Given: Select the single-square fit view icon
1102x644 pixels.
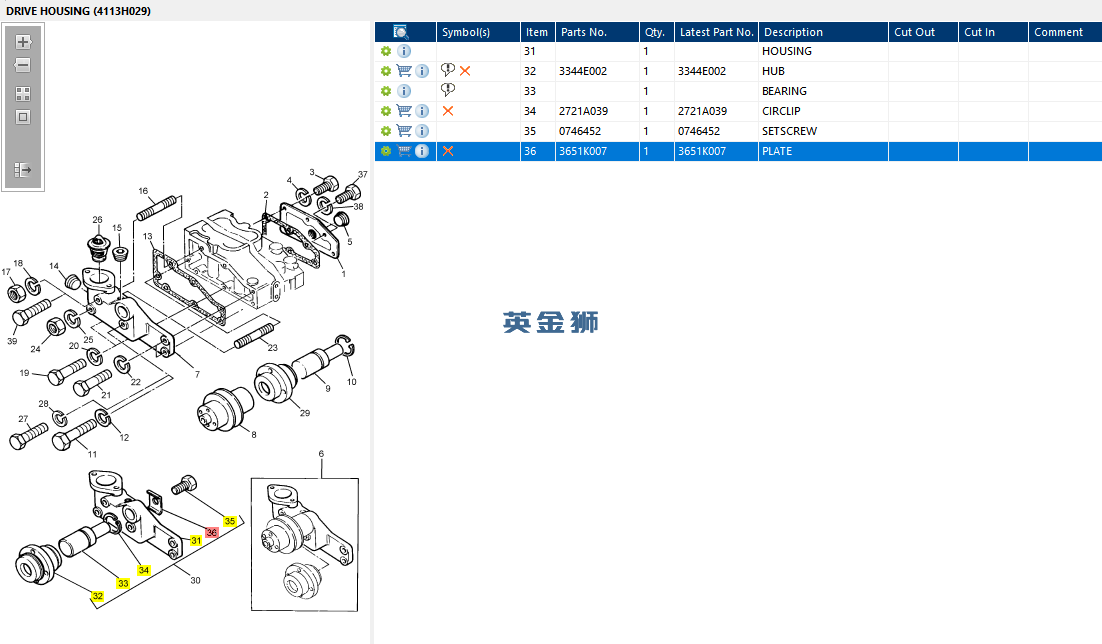Looking at the screenshot, I should click(23, 117).
